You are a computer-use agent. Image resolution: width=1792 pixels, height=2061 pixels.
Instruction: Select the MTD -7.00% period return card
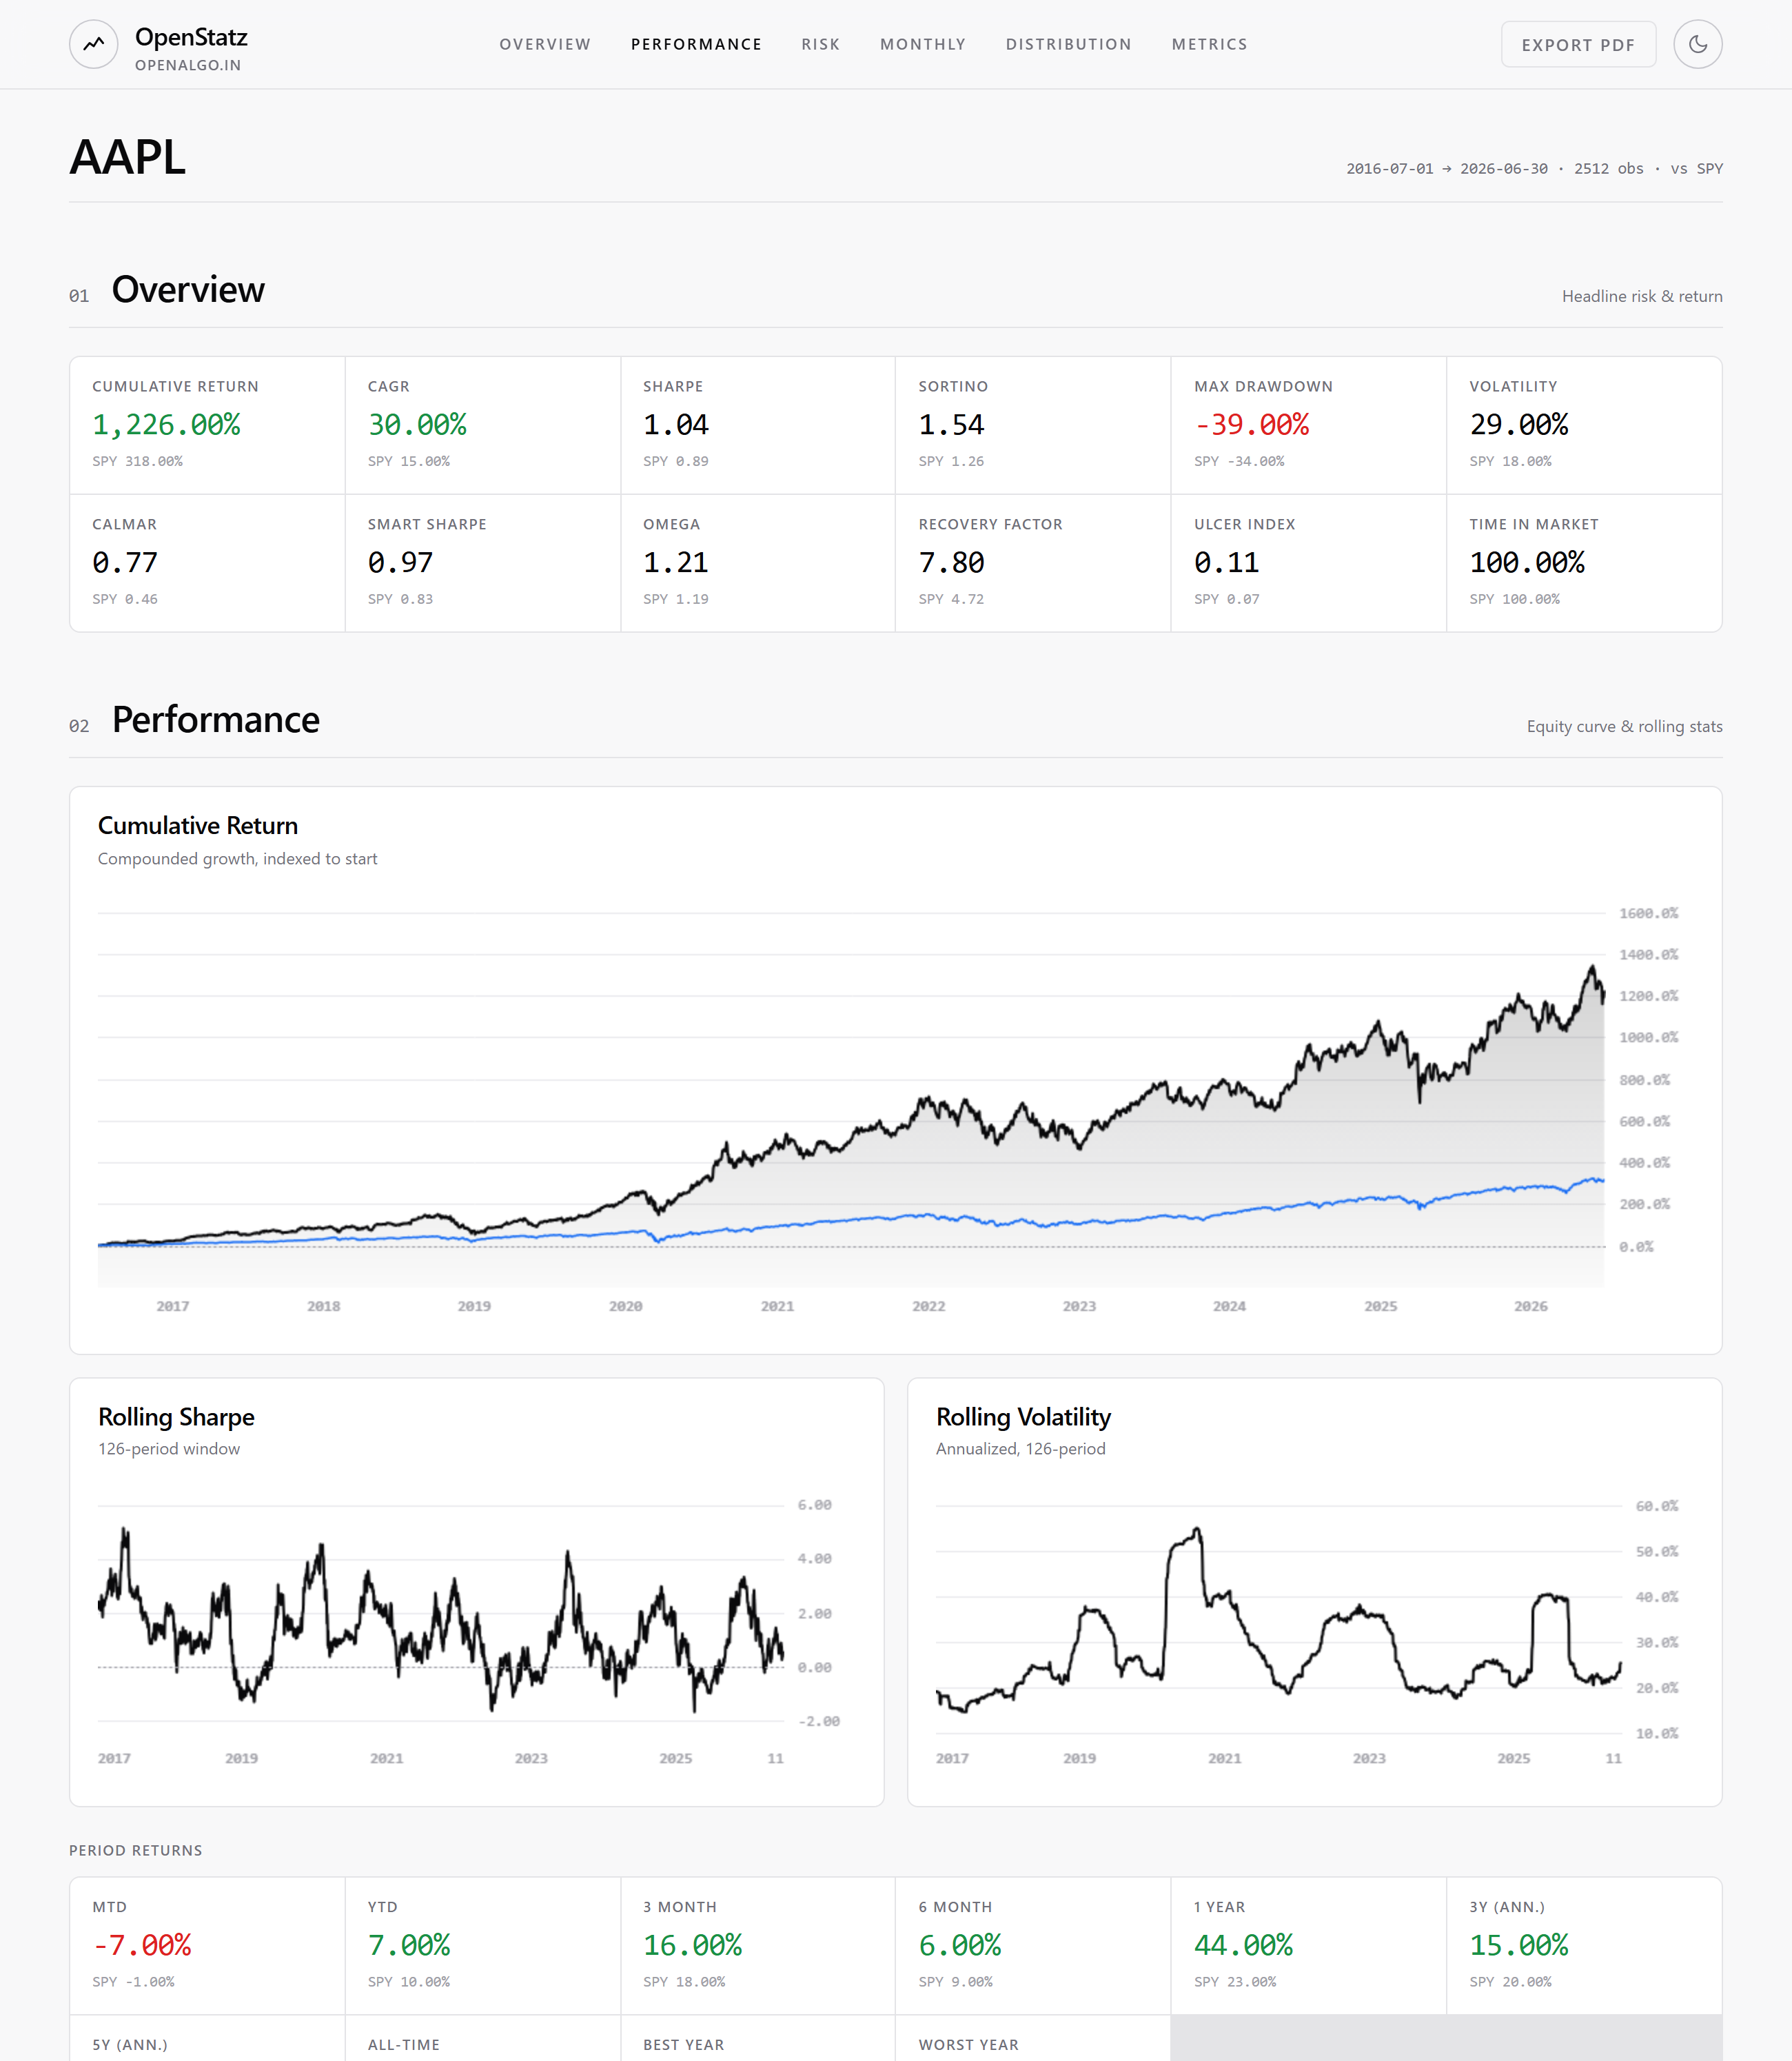tap(207, 1945)
